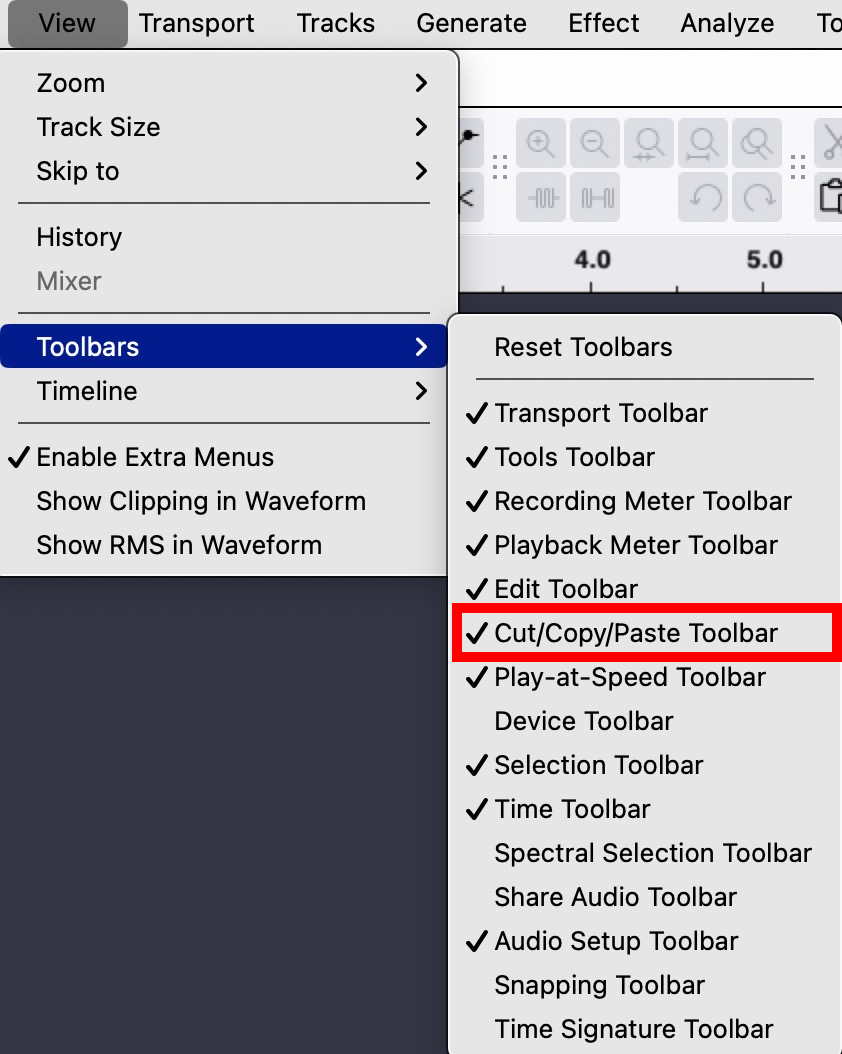Click the Fit Project to Width icon
The height and width of the screenshot is (1054, 842).
(x=703, y=144)
